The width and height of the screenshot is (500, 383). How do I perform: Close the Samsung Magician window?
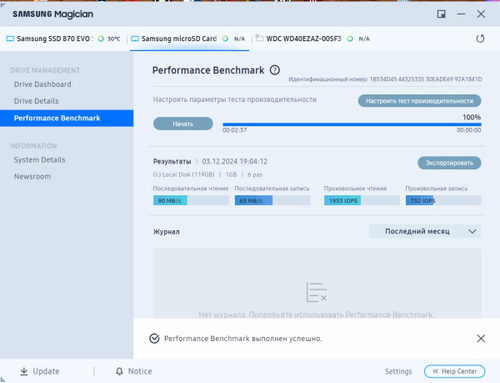tap(481, 14)
